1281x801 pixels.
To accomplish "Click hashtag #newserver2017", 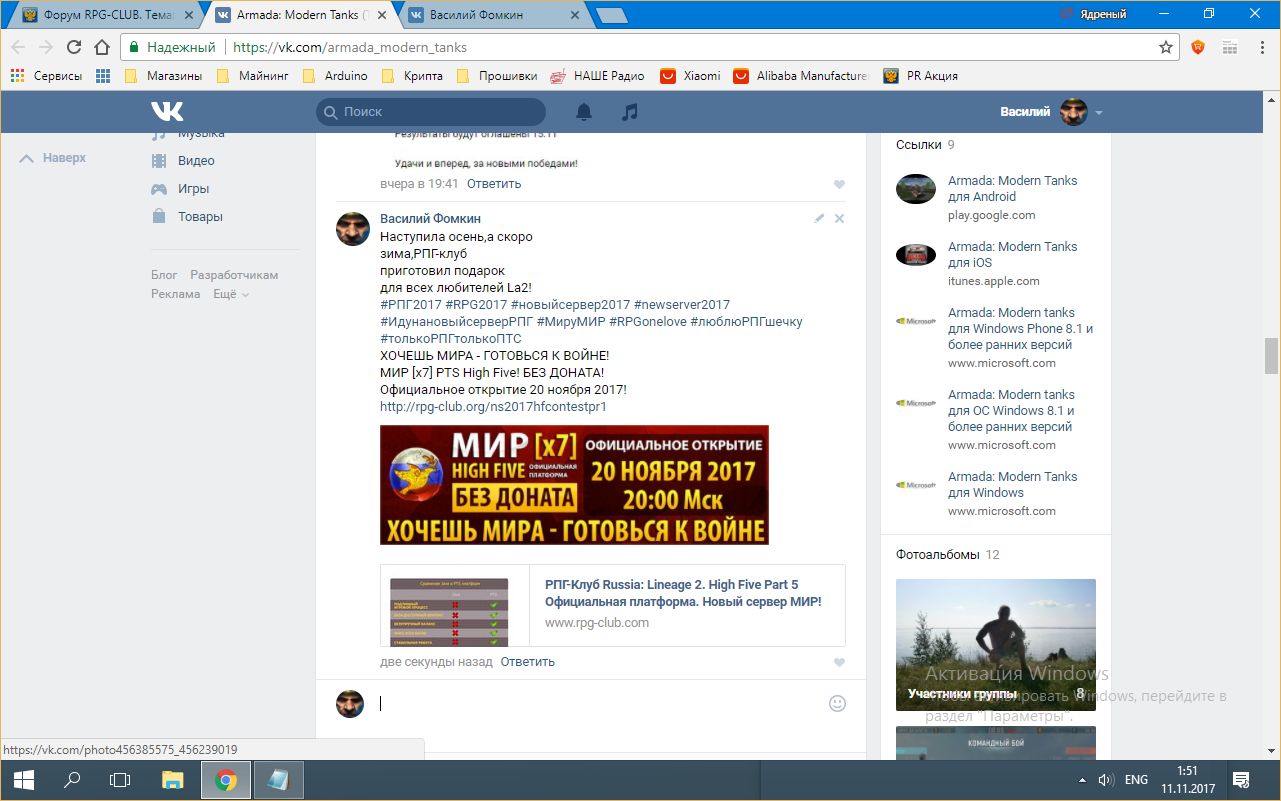I will (682, 305).
